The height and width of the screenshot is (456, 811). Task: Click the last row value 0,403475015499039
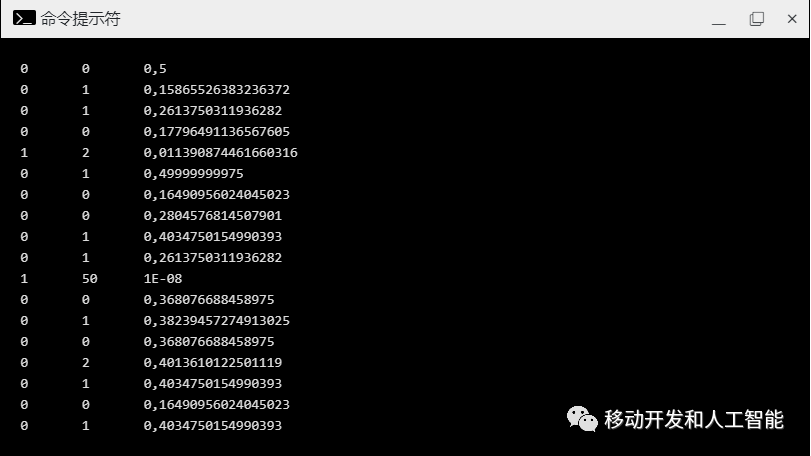pyautogui.click(x=213, y=425)
